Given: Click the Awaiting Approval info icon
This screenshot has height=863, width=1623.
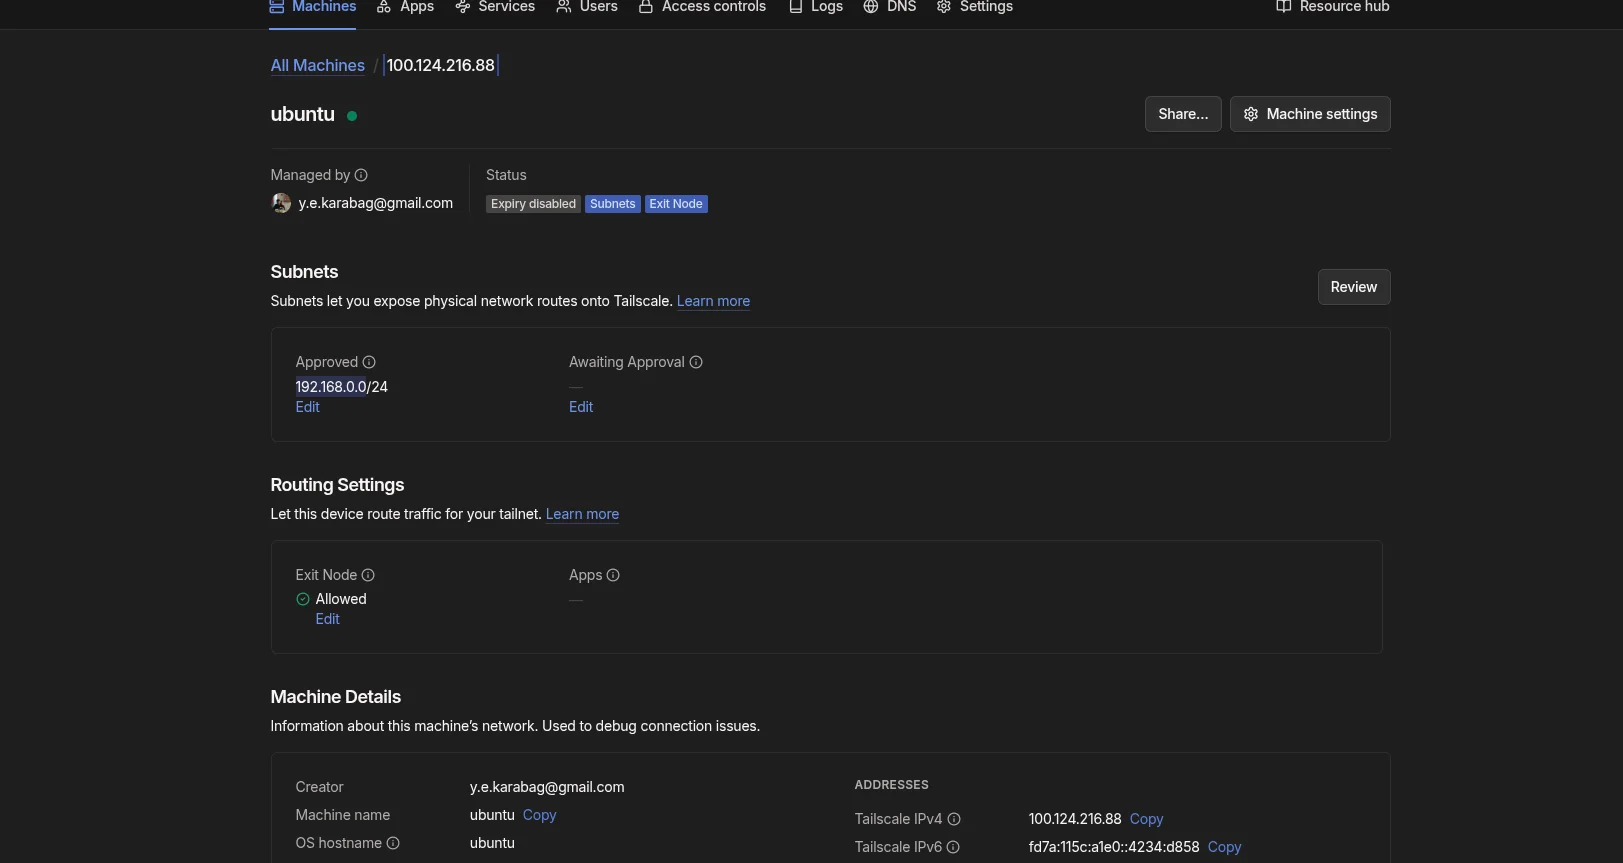Looking at the screenshot, I should tap(696, 362).
